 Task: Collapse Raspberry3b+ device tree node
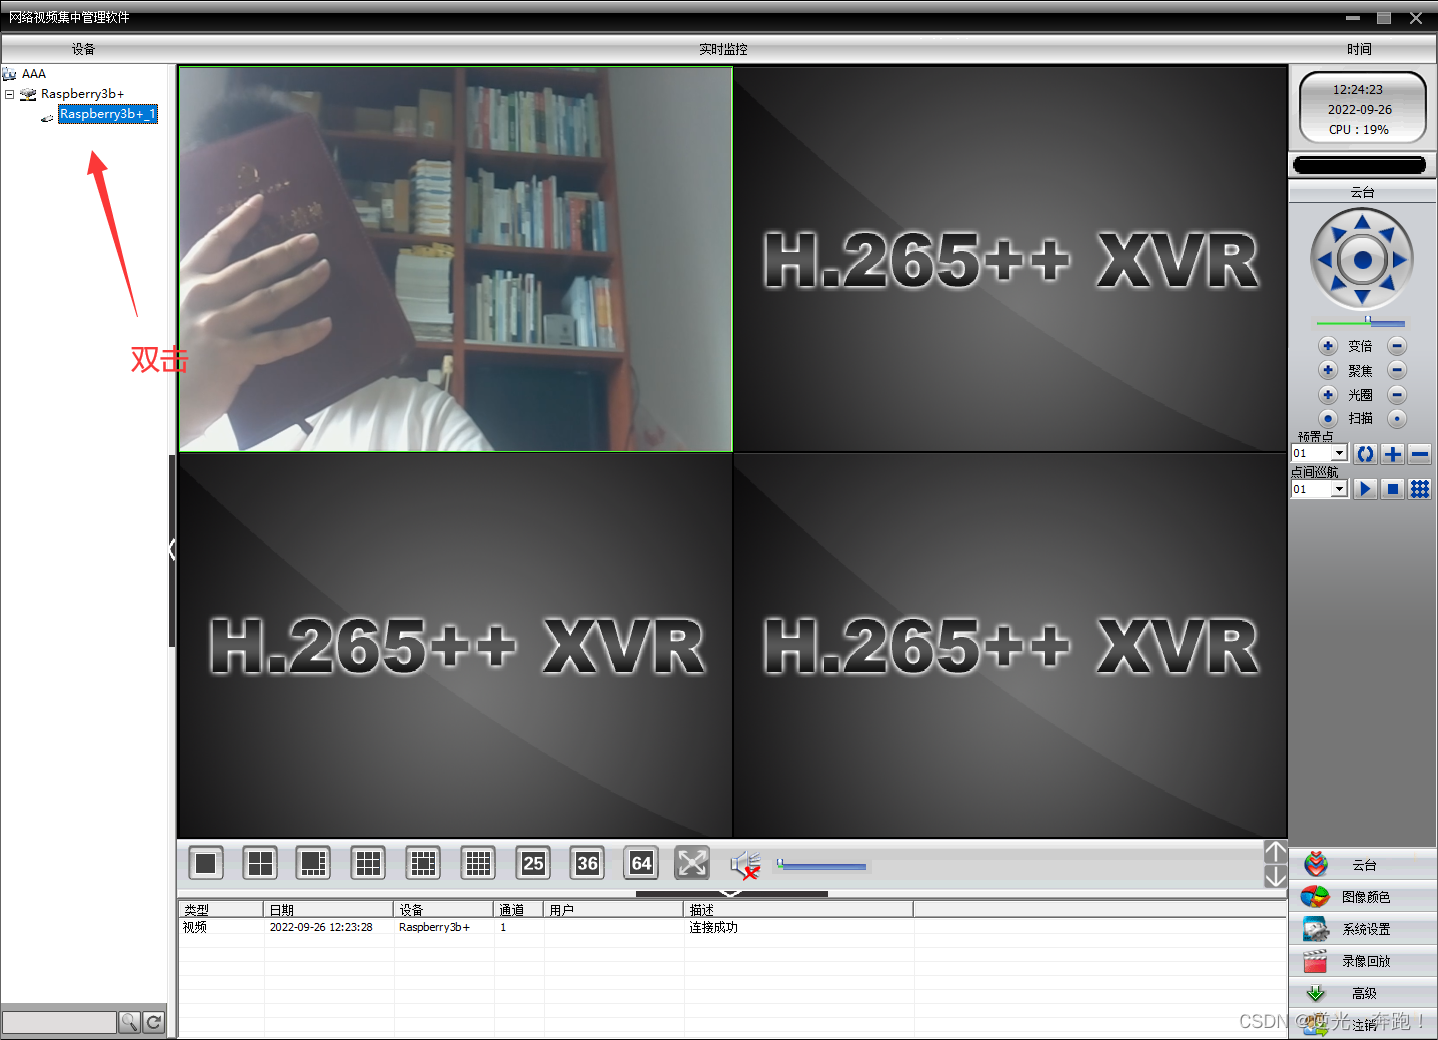[9, 94]
